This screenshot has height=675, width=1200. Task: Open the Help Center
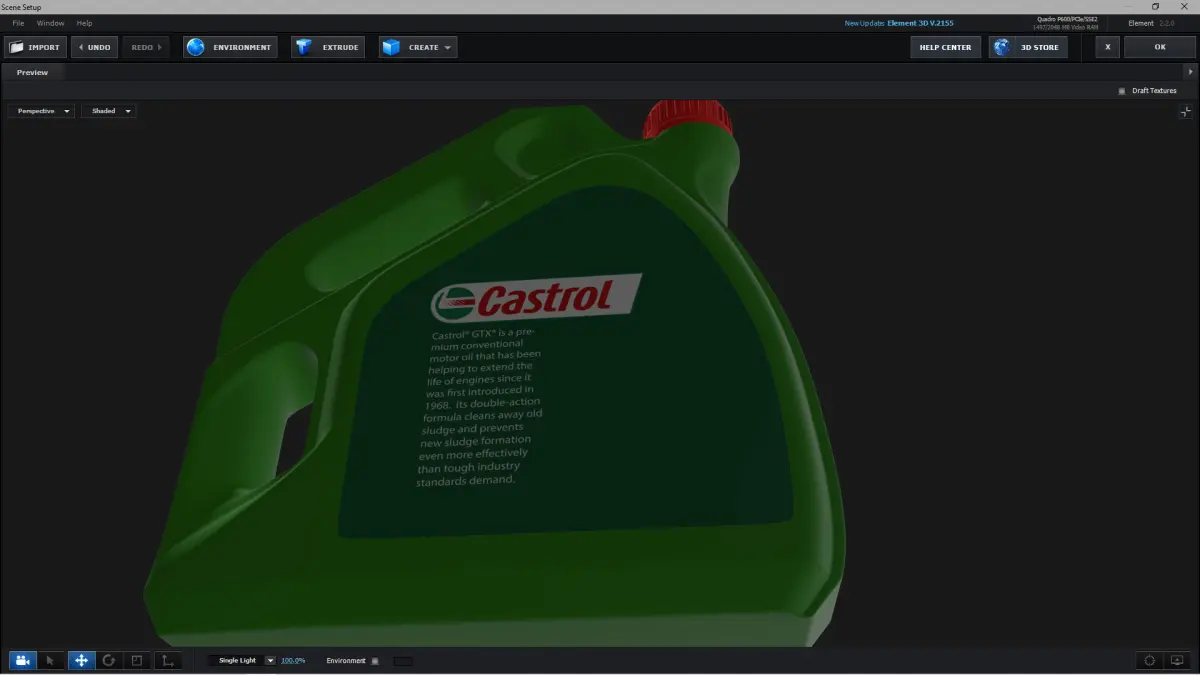945,47
